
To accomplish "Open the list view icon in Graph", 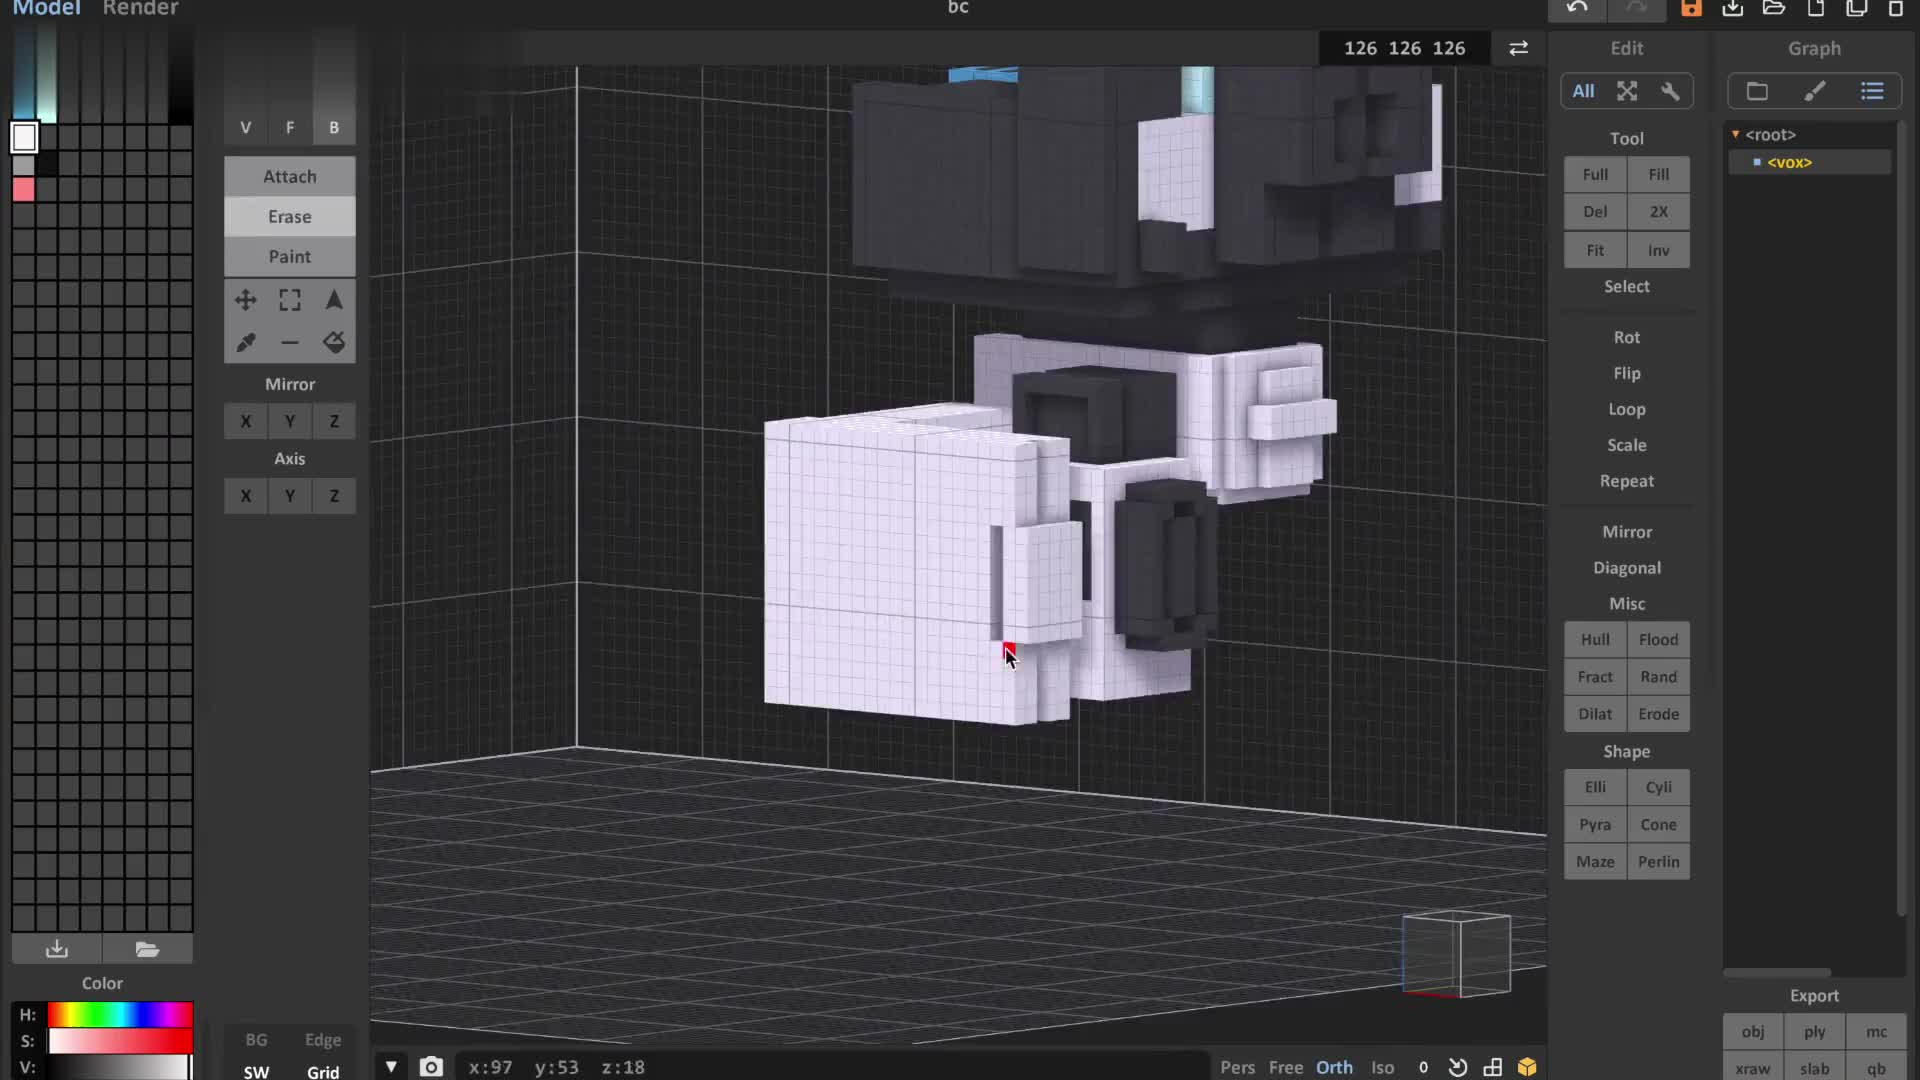I will pos(1872,91).
